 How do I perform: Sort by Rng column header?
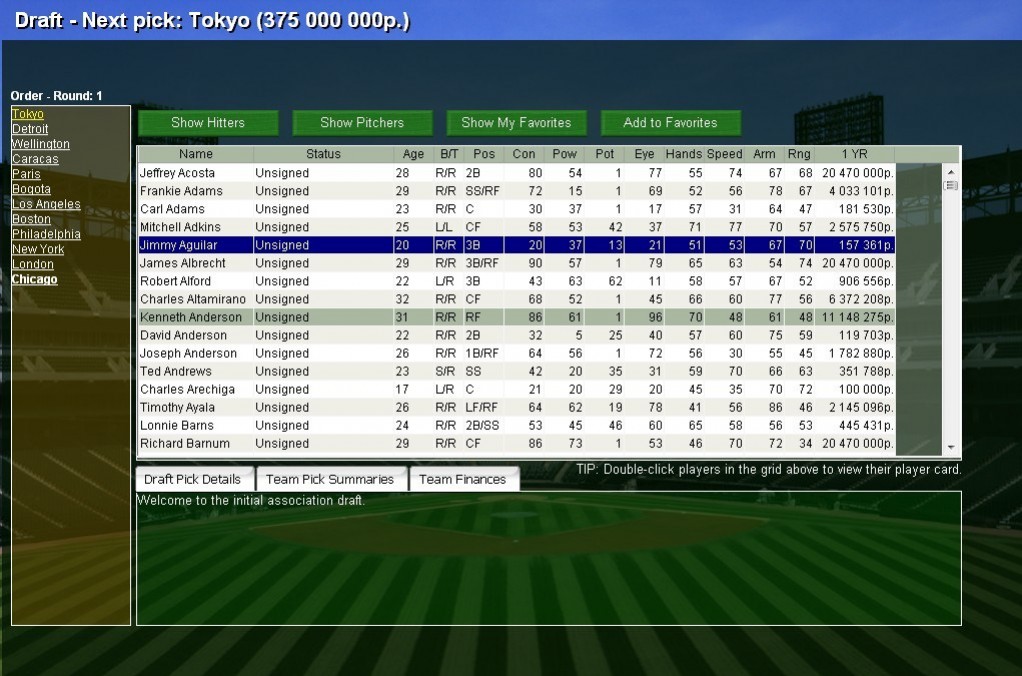tap(799, 154)
